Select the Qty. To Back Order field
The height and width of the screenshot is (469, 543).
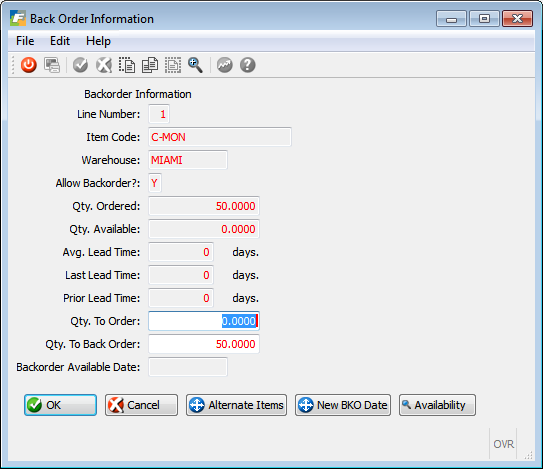(204, 344)
